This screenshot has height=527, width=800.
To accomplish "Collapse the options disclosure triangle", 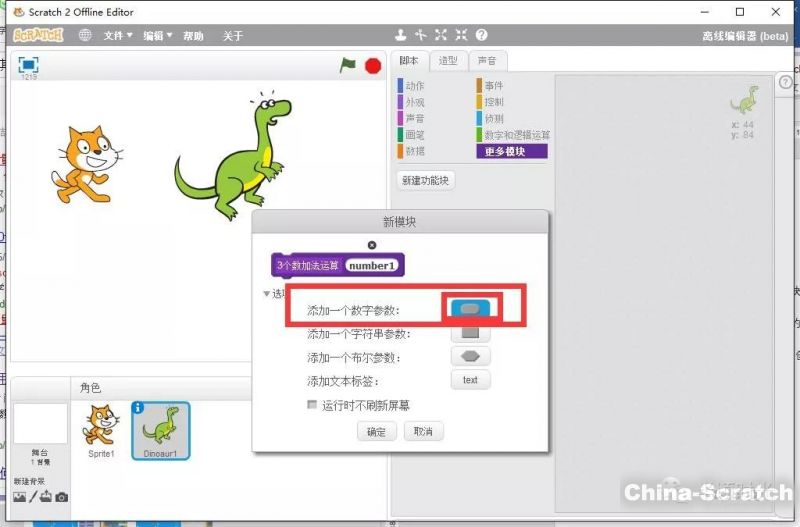I will pyautogui.click(x=266, y=294).
